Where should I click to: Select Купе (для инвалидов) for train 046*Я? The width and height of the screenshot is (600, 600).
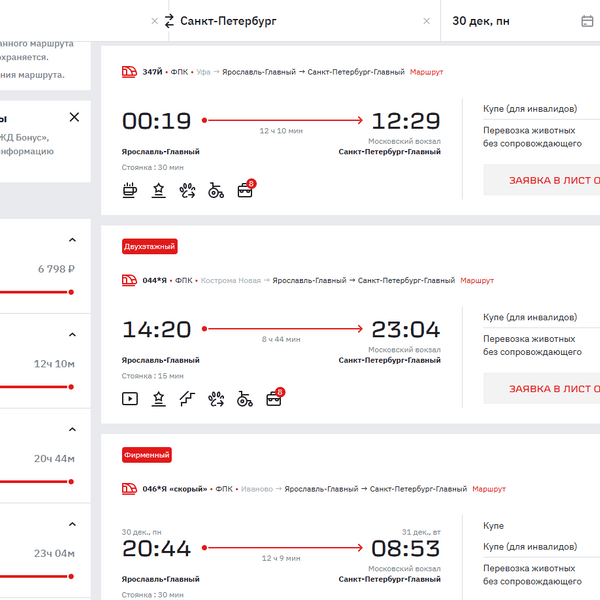click(x=530, y=547)
